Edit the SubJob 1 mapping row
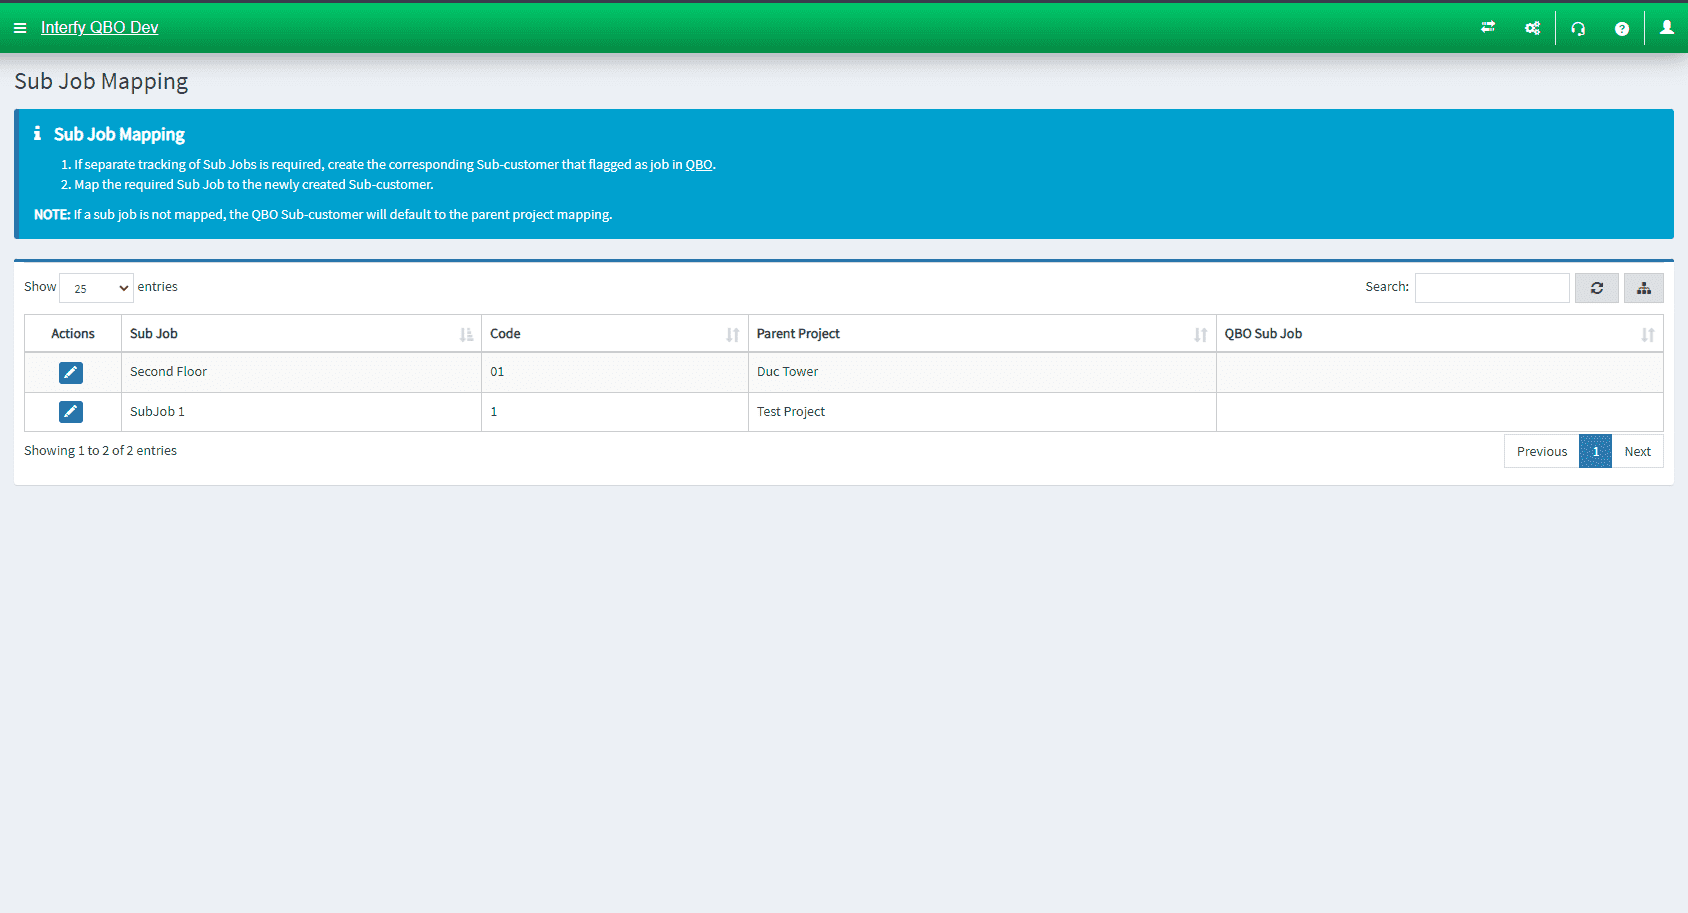 pos(71,412)
